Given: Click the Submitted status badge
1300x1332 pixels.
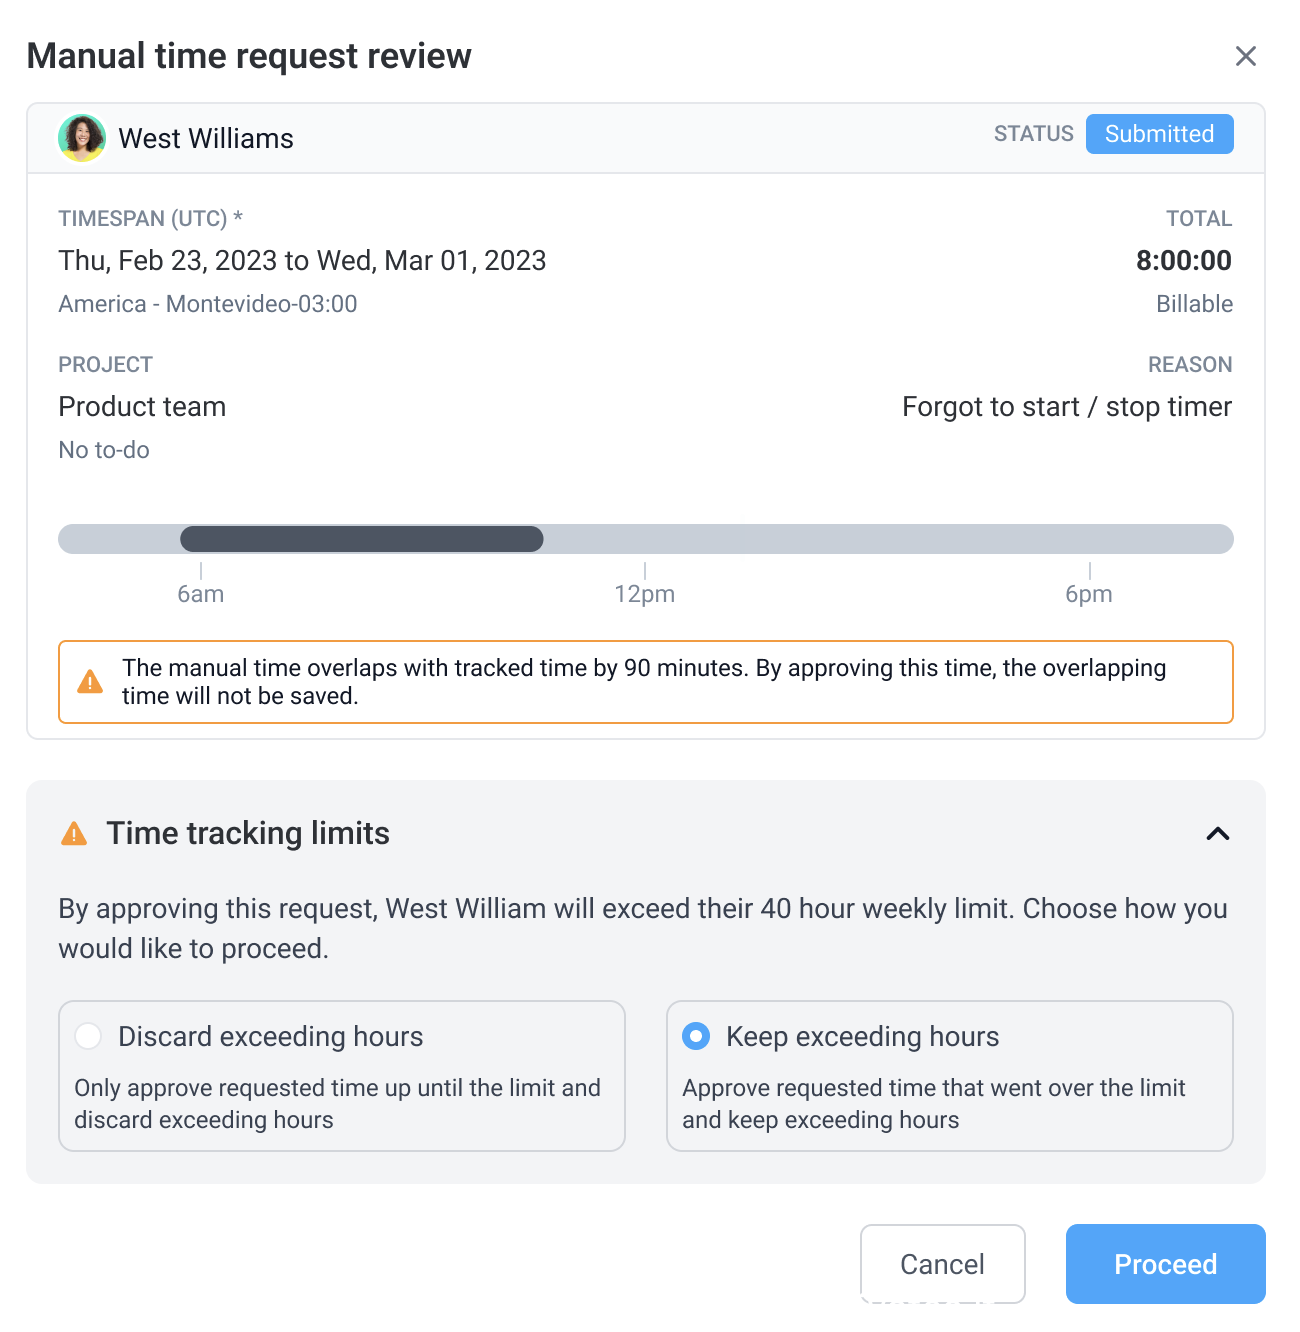Looking at the screenshot, I should click(1159, 134).
